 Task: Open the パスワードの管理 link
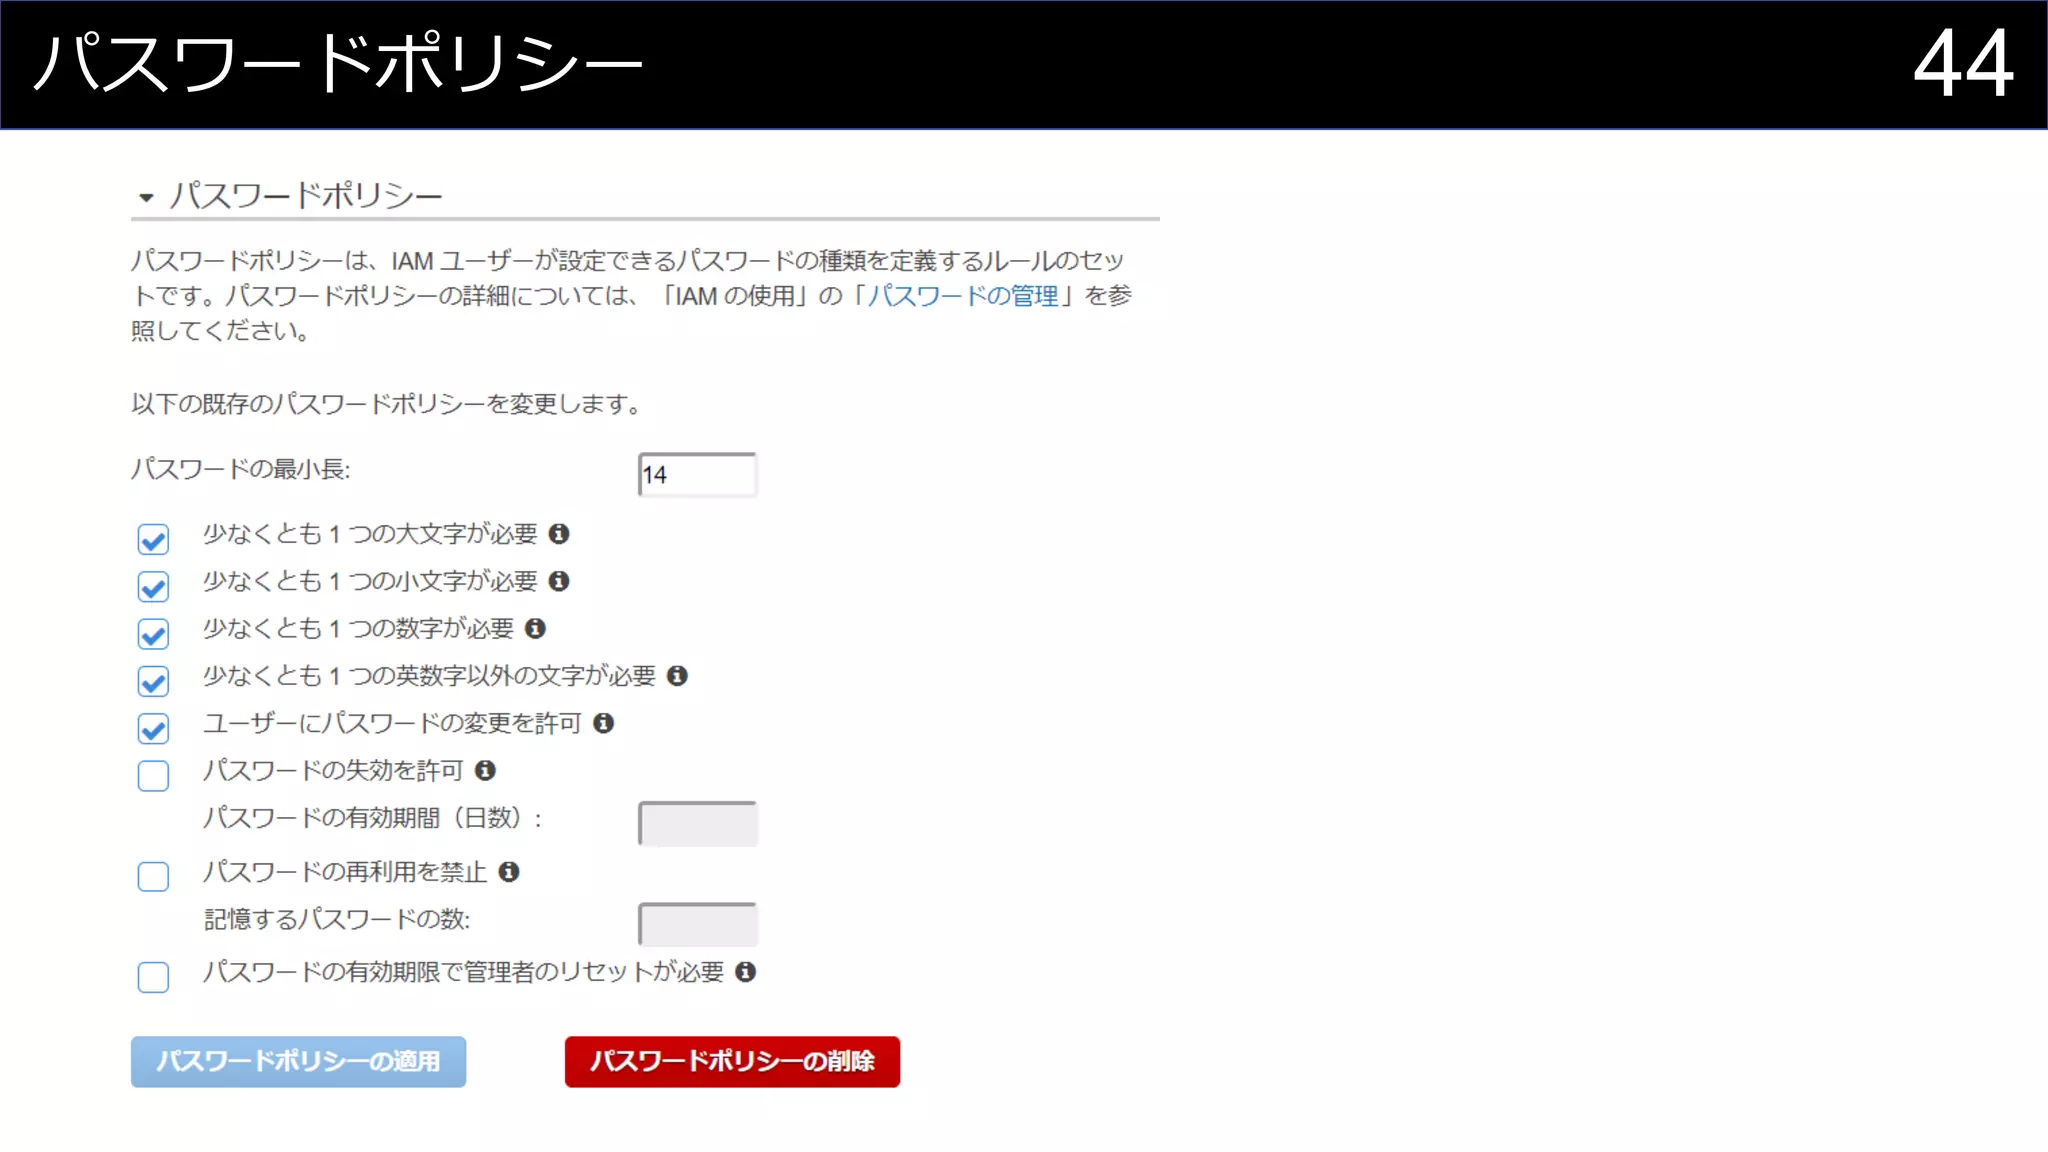[x=962, y=296]
